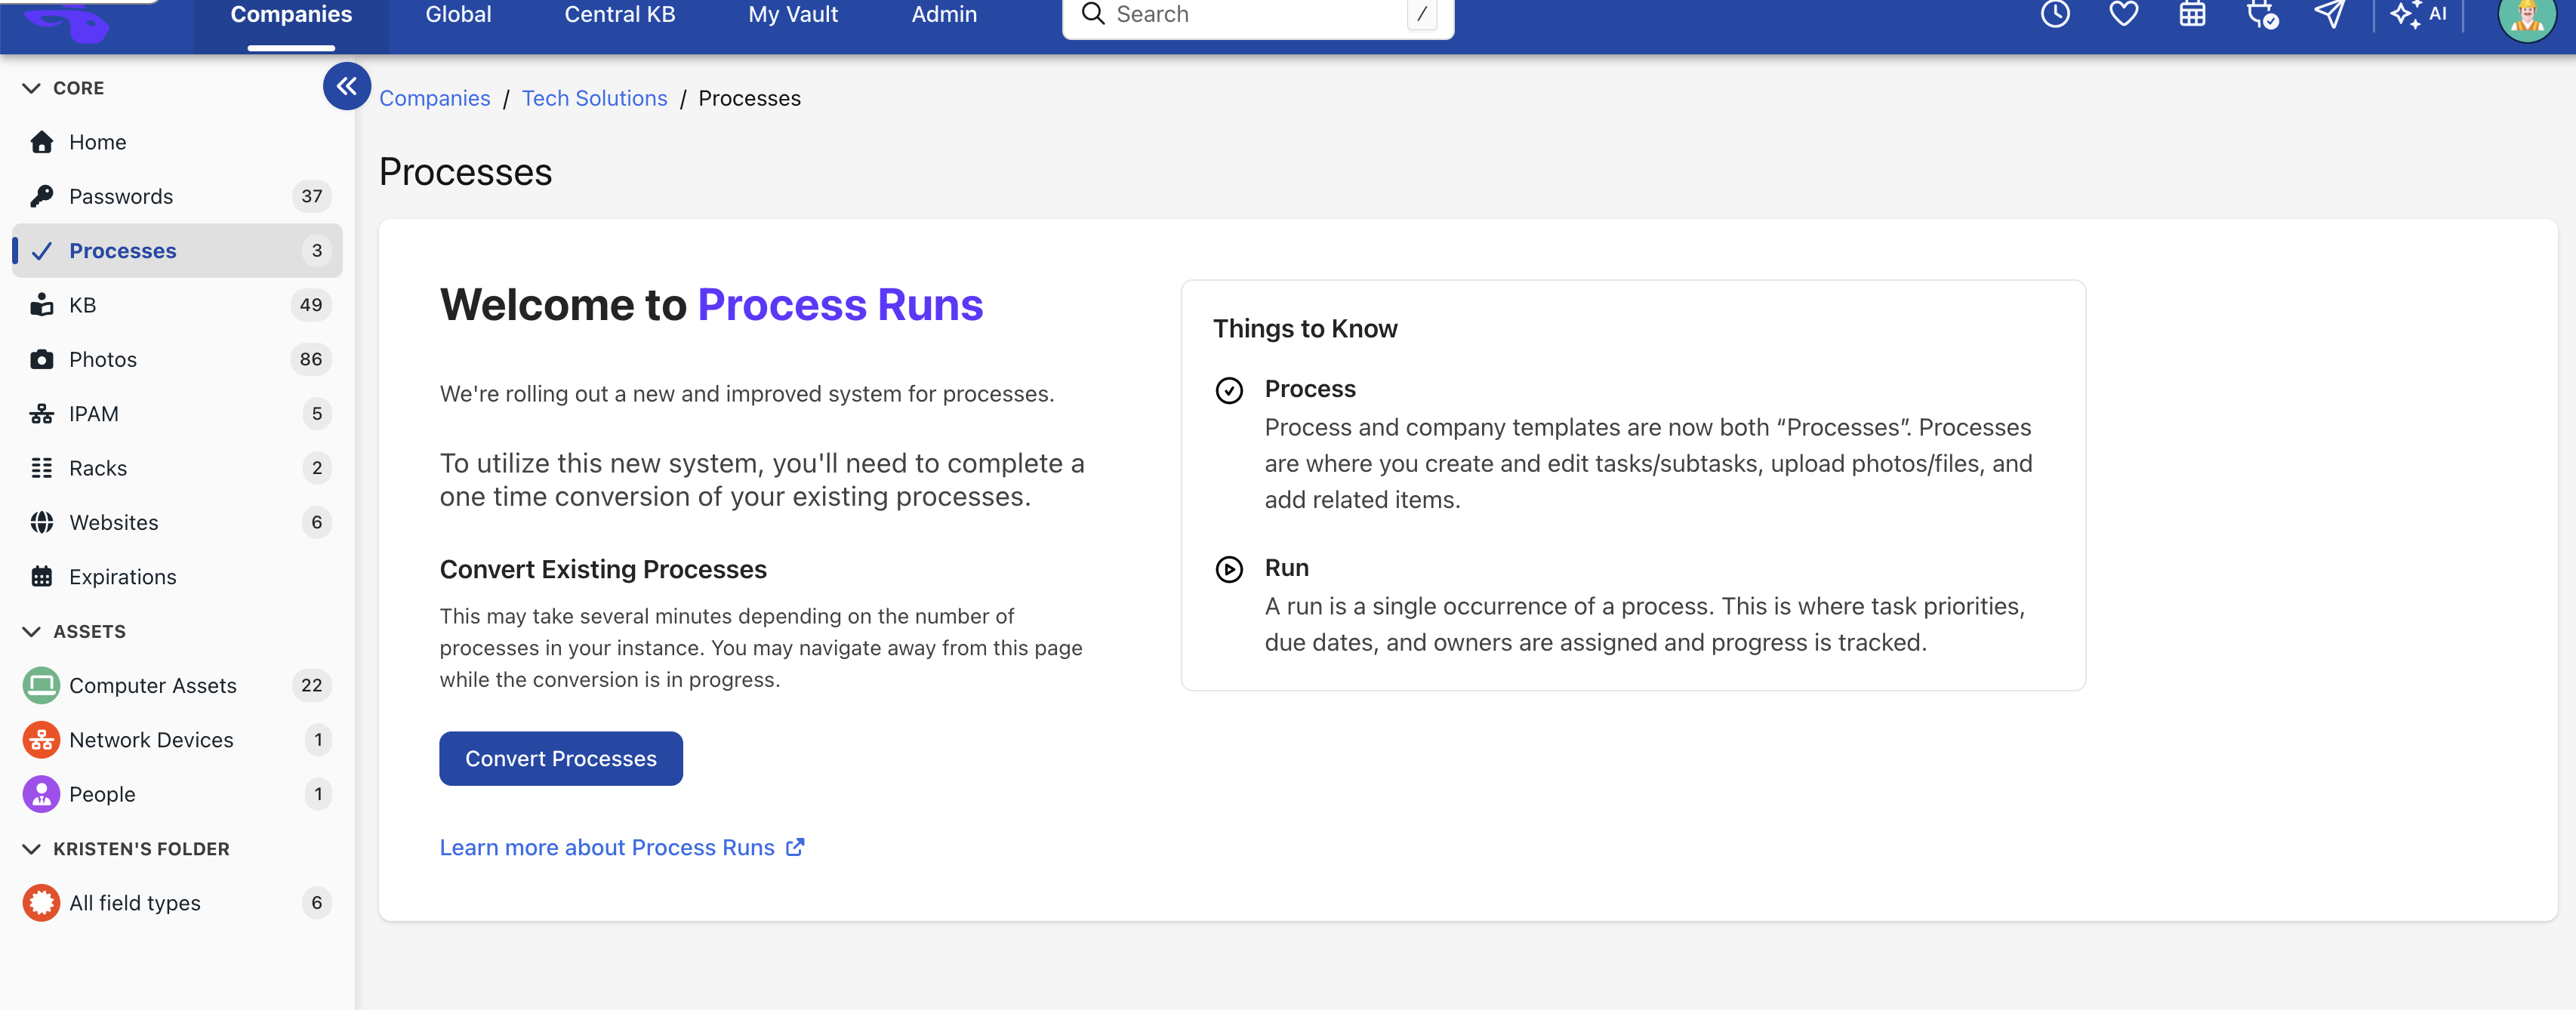Open the AI sparkle assistant

pos(2418,14)
